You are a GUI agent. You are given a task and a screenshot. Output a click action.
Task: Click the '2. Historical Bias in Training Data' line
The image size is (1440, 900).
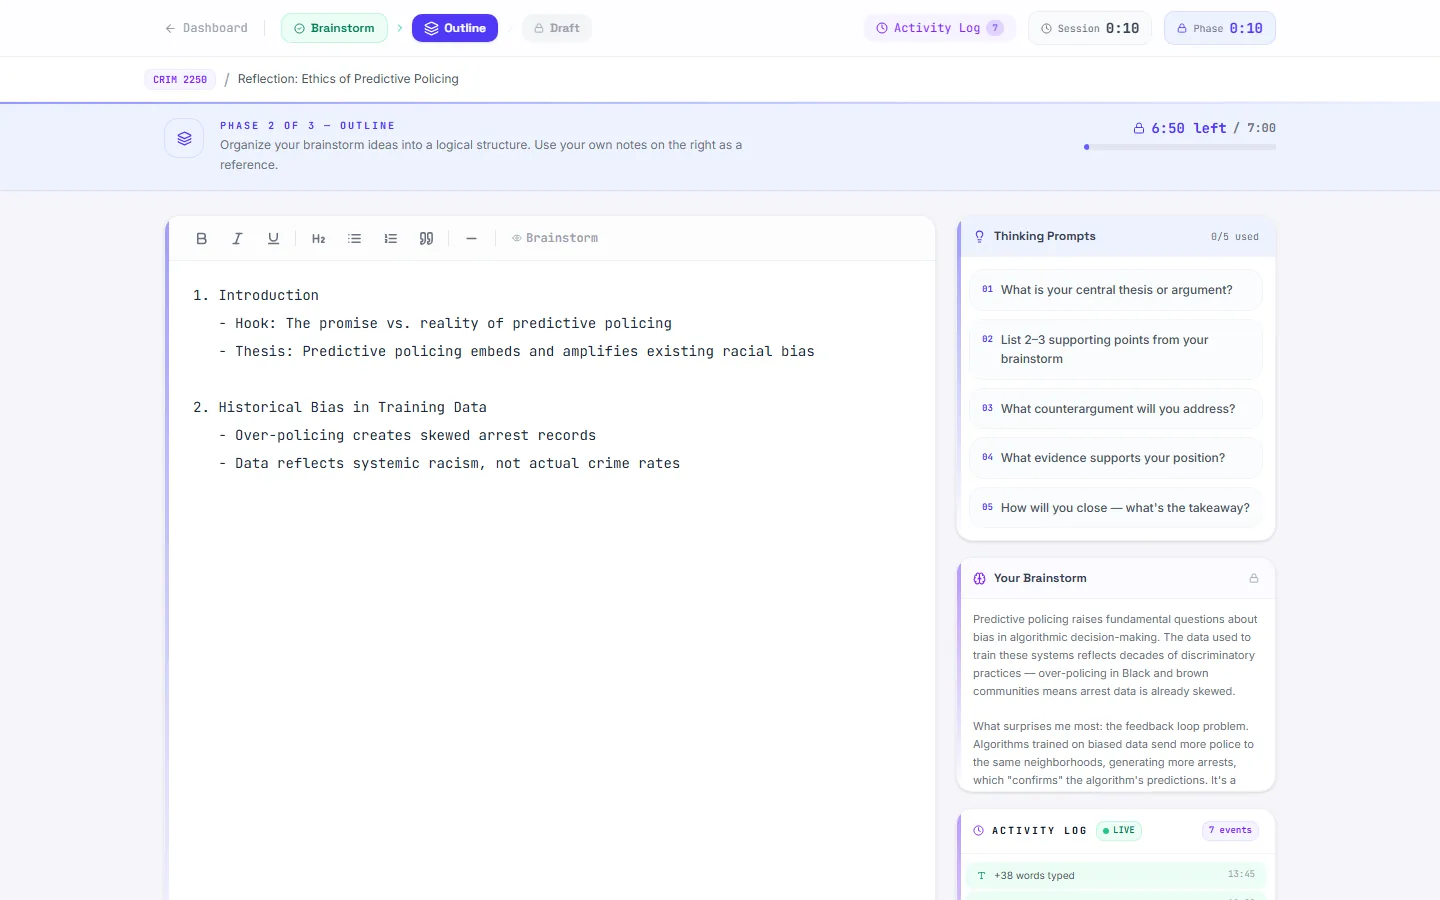[340, 407]
